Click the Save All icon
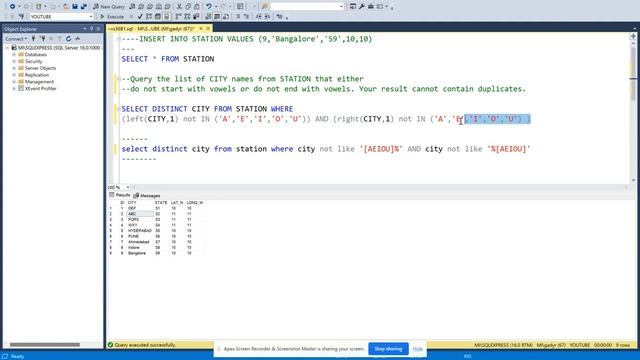This screenshot has height=360, width=640. 84,7
